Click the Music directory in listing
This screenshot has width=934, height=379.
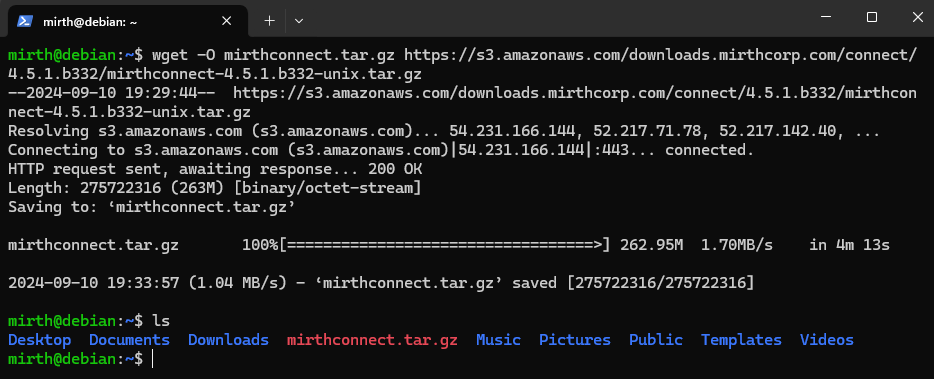click(x=499, y=340)
